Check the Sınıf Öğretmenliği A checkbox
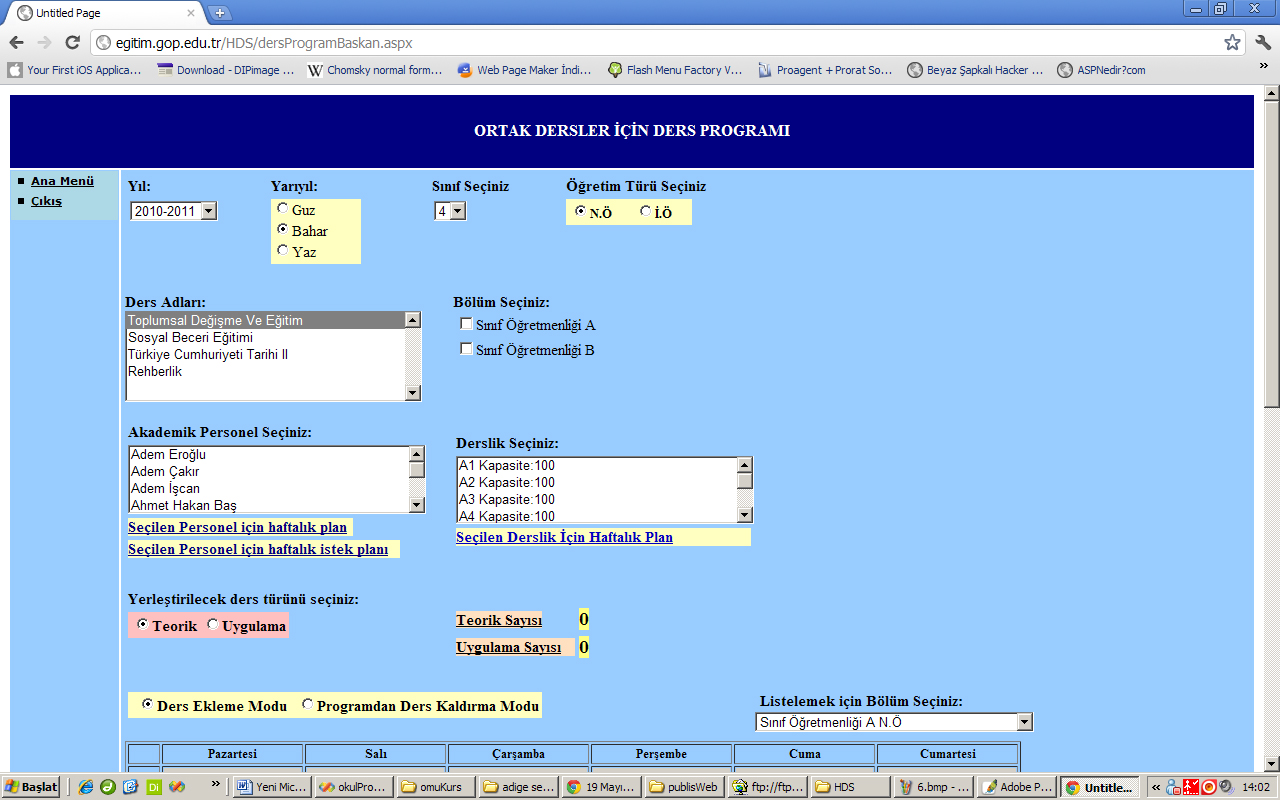 coord(466,324)
